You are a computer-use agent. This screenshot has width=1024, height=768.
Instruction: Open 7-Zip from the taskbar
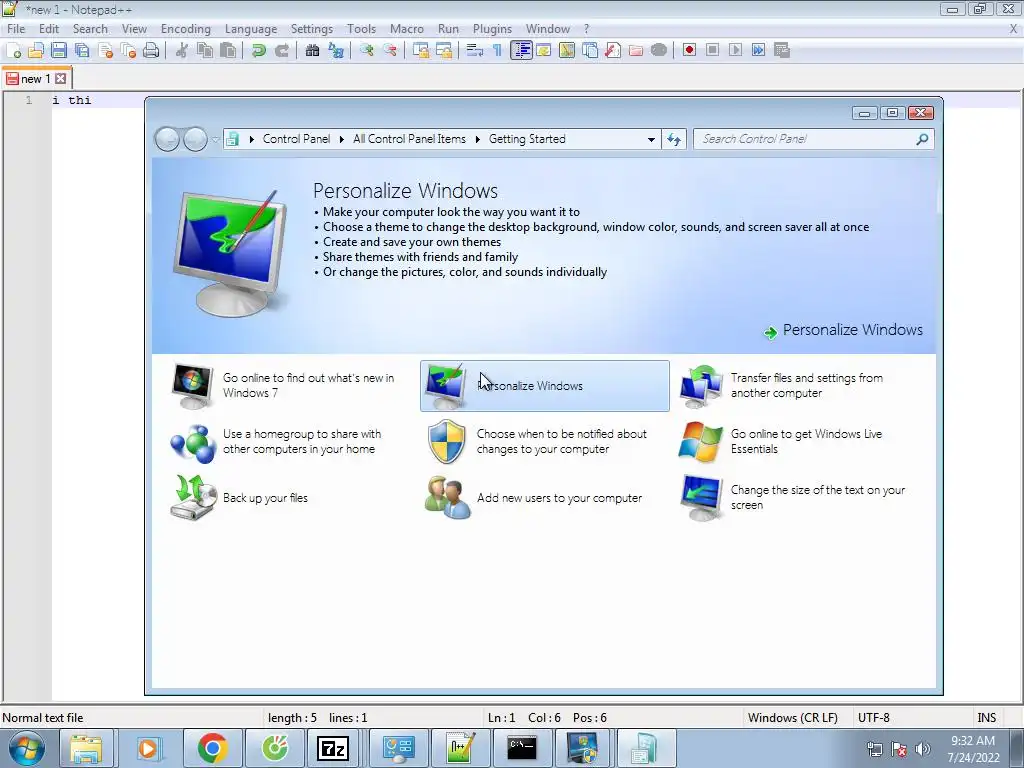click(x=332, y=748)
